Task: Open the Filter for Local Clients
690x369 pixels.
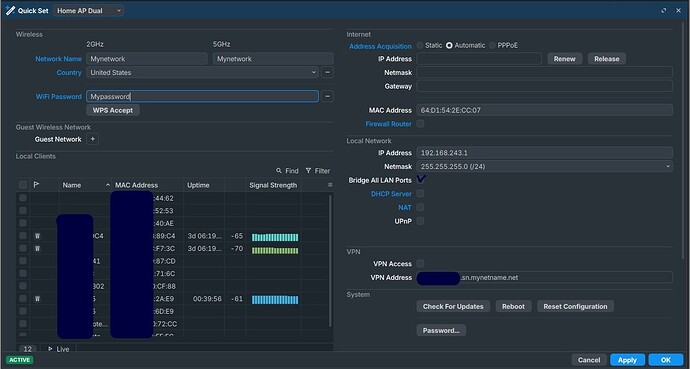Action: click(x=317, y=171)
